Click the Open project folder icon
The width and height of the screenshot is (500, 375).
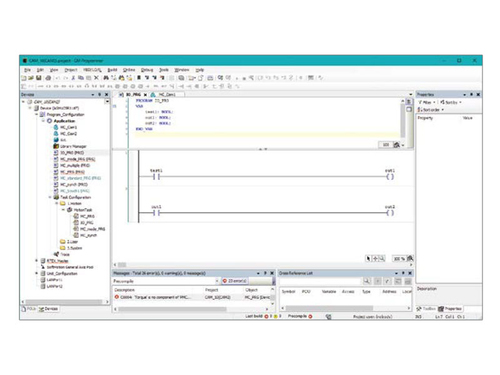(31, 78)
